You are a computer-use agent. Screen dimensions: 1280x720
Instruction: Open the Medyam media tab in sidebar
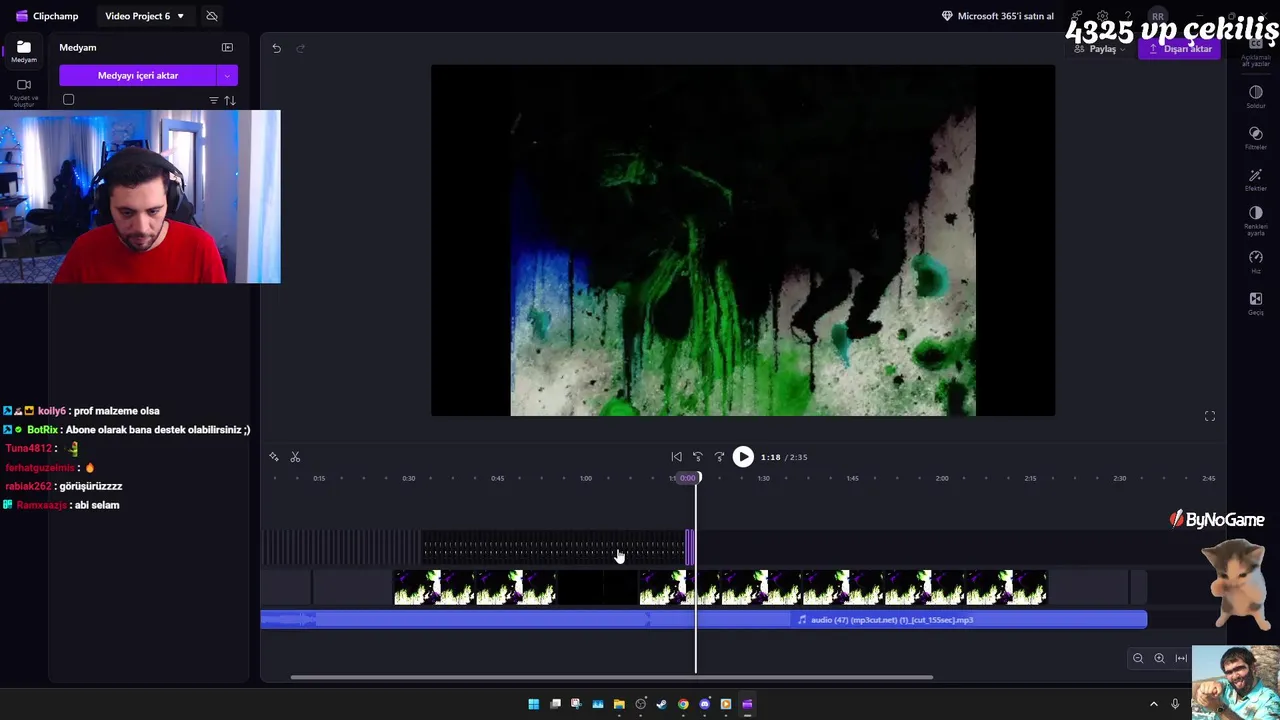click(x=24, y=51)
